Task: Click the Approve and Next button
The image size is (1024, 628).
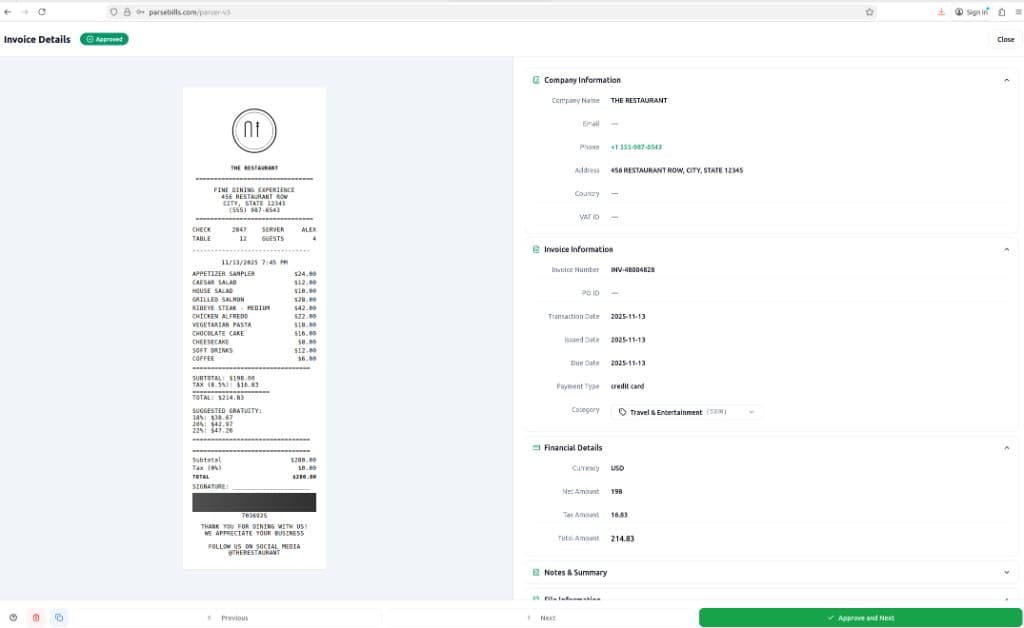Action: (x=862, y=617)
